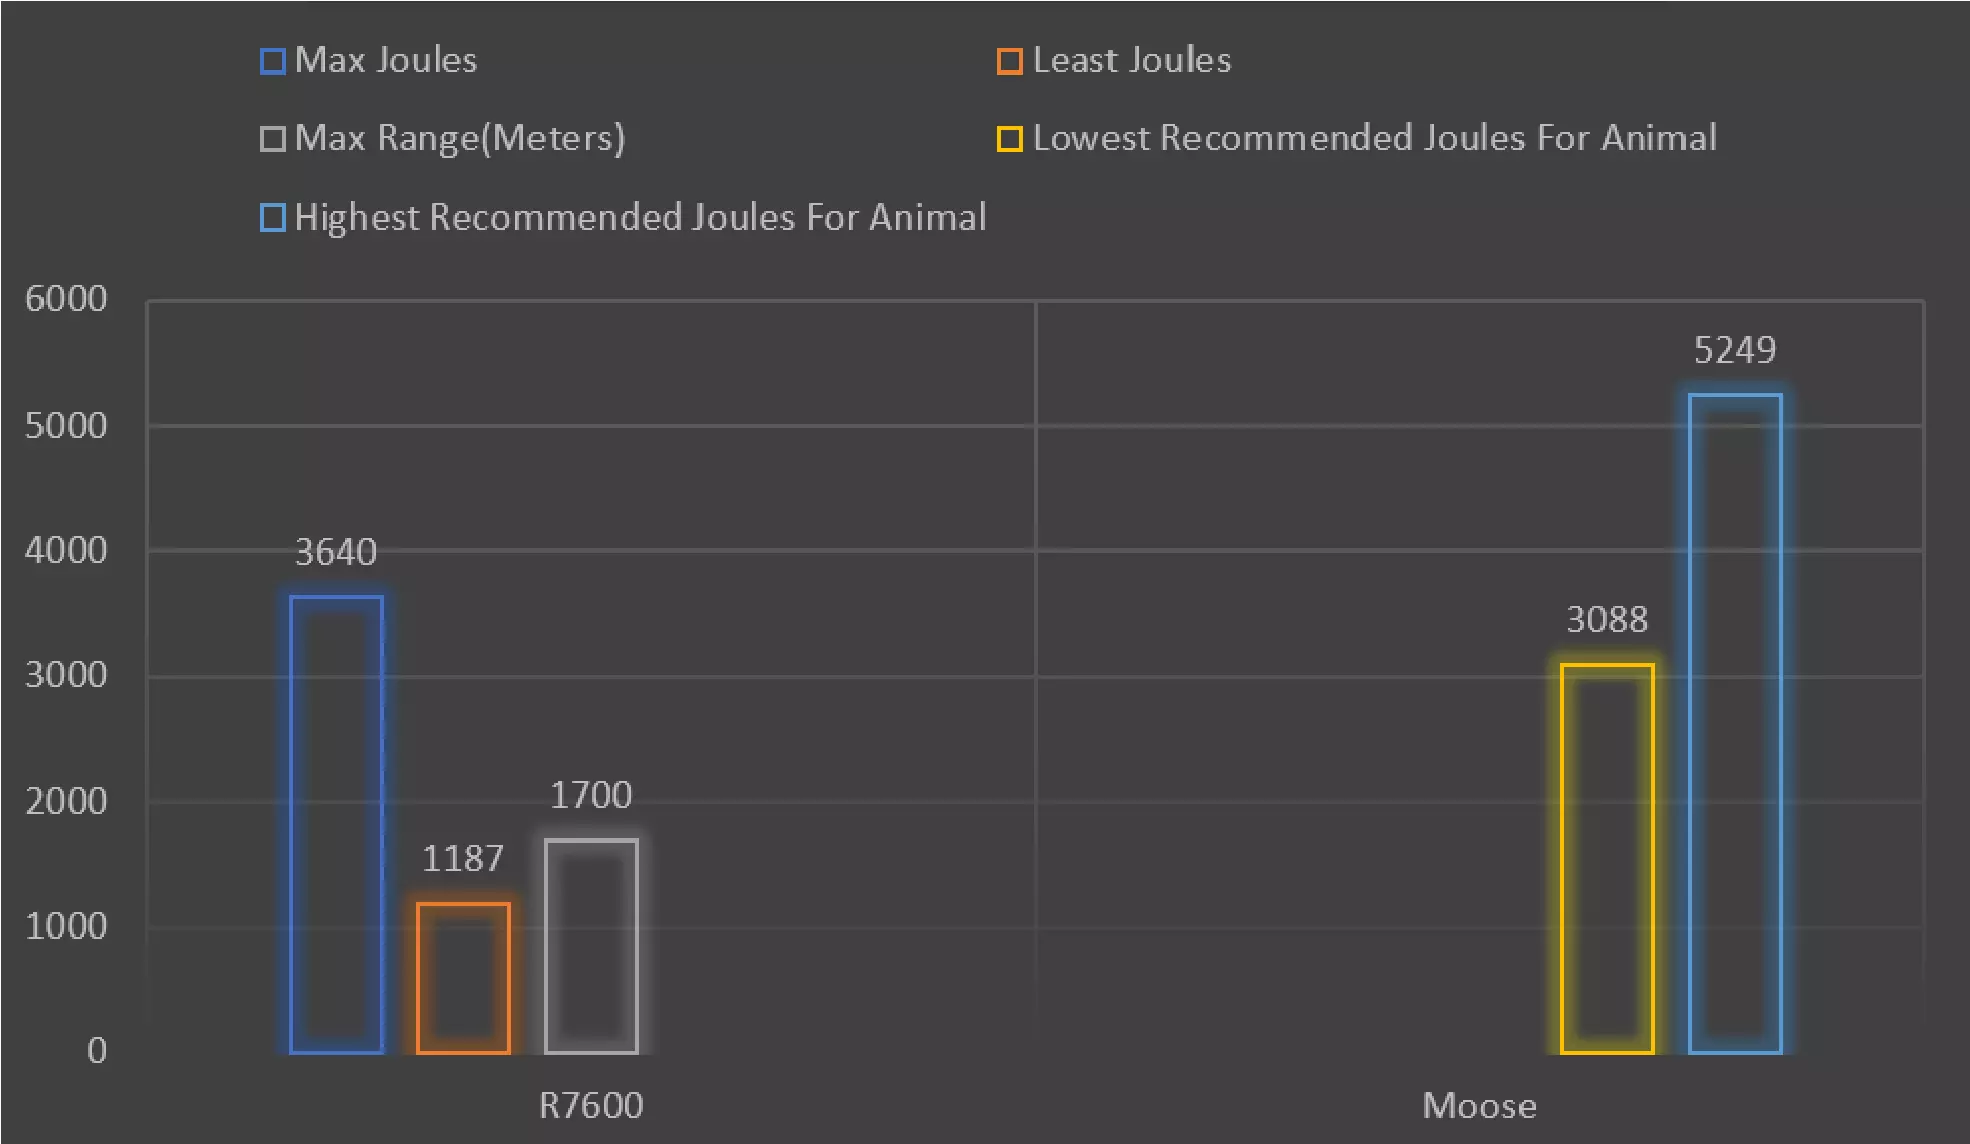
Task: Click the orange Least Joules bar
Action: click(464, 978)
